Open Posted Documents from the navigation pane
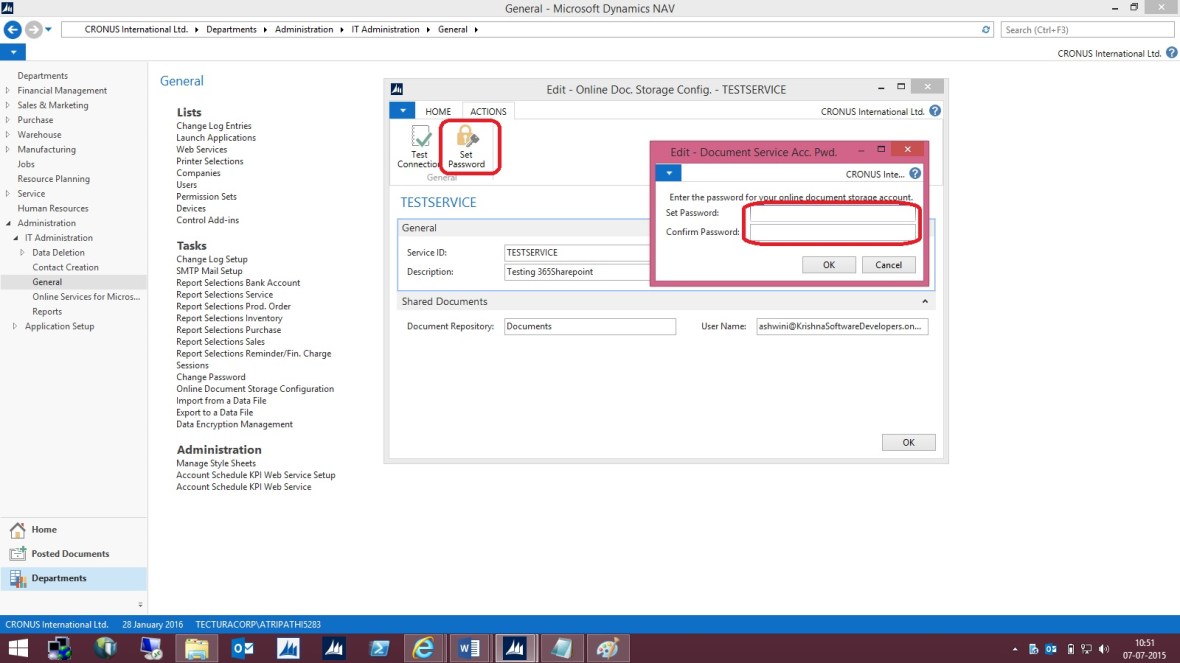The image size is (1180, 663). pos(60,553)
